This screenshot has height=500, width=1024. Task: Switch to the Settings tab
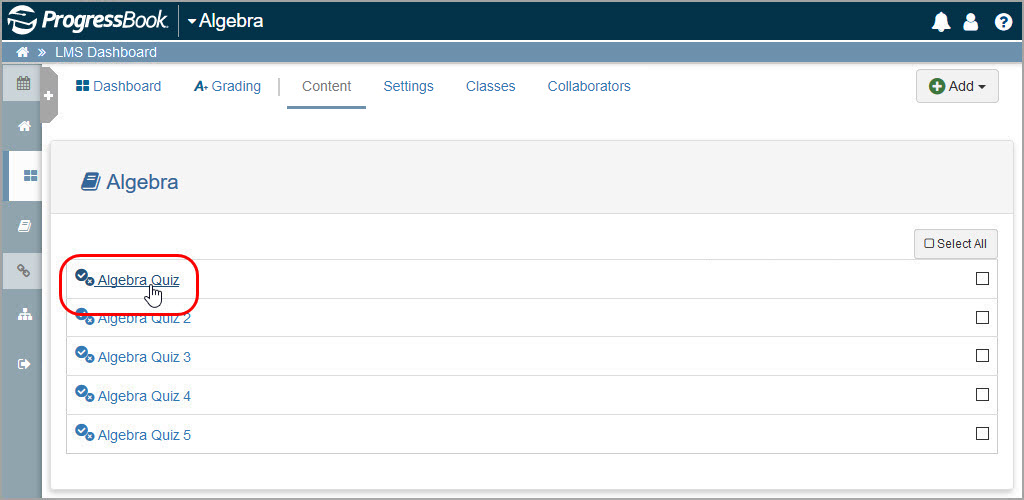click(408, 86)
